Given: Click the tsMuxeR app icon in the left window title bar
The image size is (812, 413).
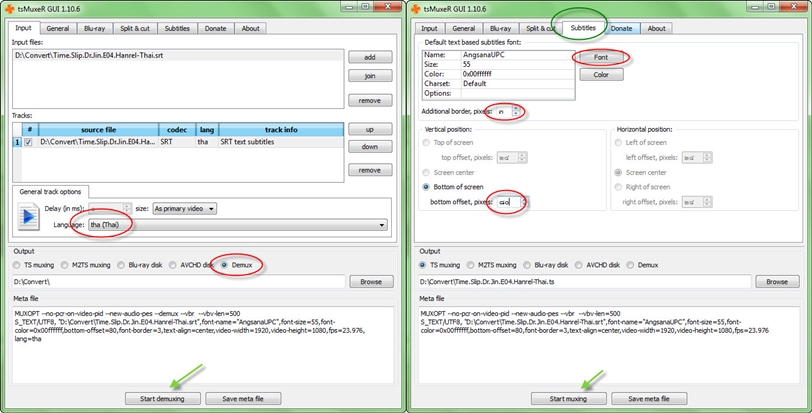Looking at the screenshot, I should pos(9,8).
